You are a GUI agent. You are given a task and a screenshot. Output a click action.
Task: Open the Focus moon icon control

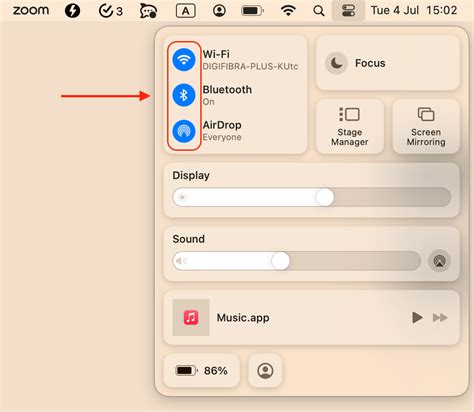(336, 63)
